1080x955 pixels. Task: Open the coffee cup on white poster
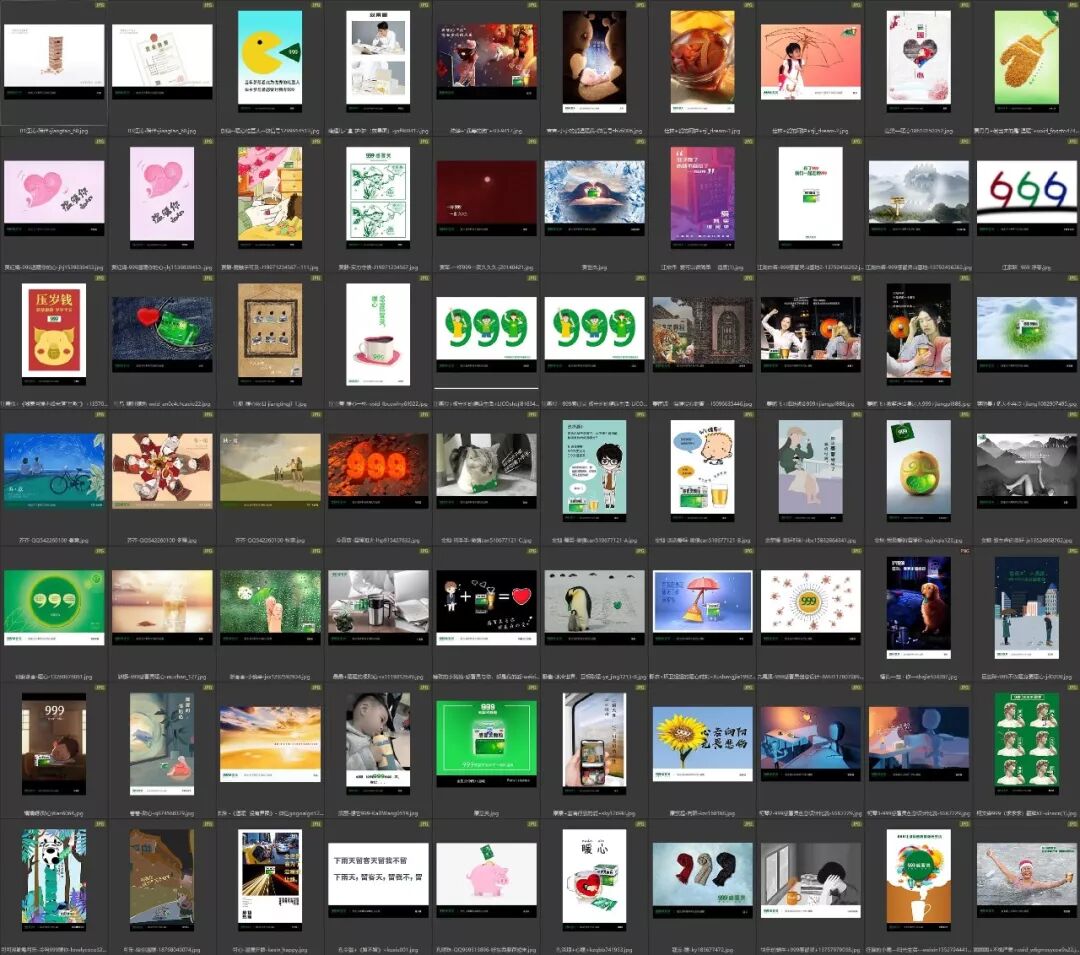378,335
